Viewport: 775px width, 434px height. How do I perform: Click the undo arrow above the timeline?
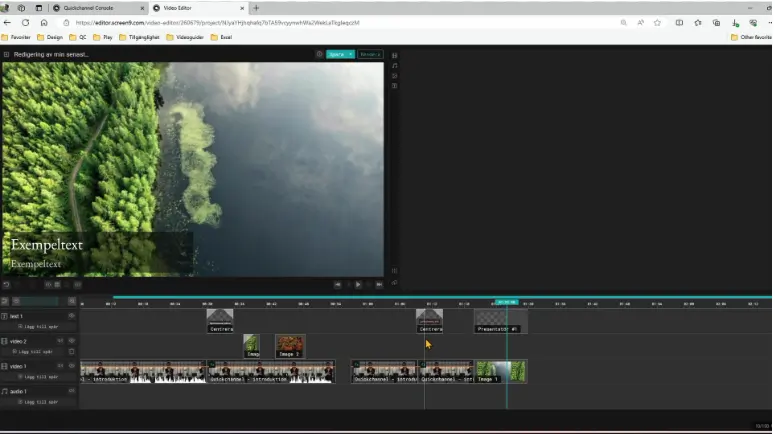7,285
